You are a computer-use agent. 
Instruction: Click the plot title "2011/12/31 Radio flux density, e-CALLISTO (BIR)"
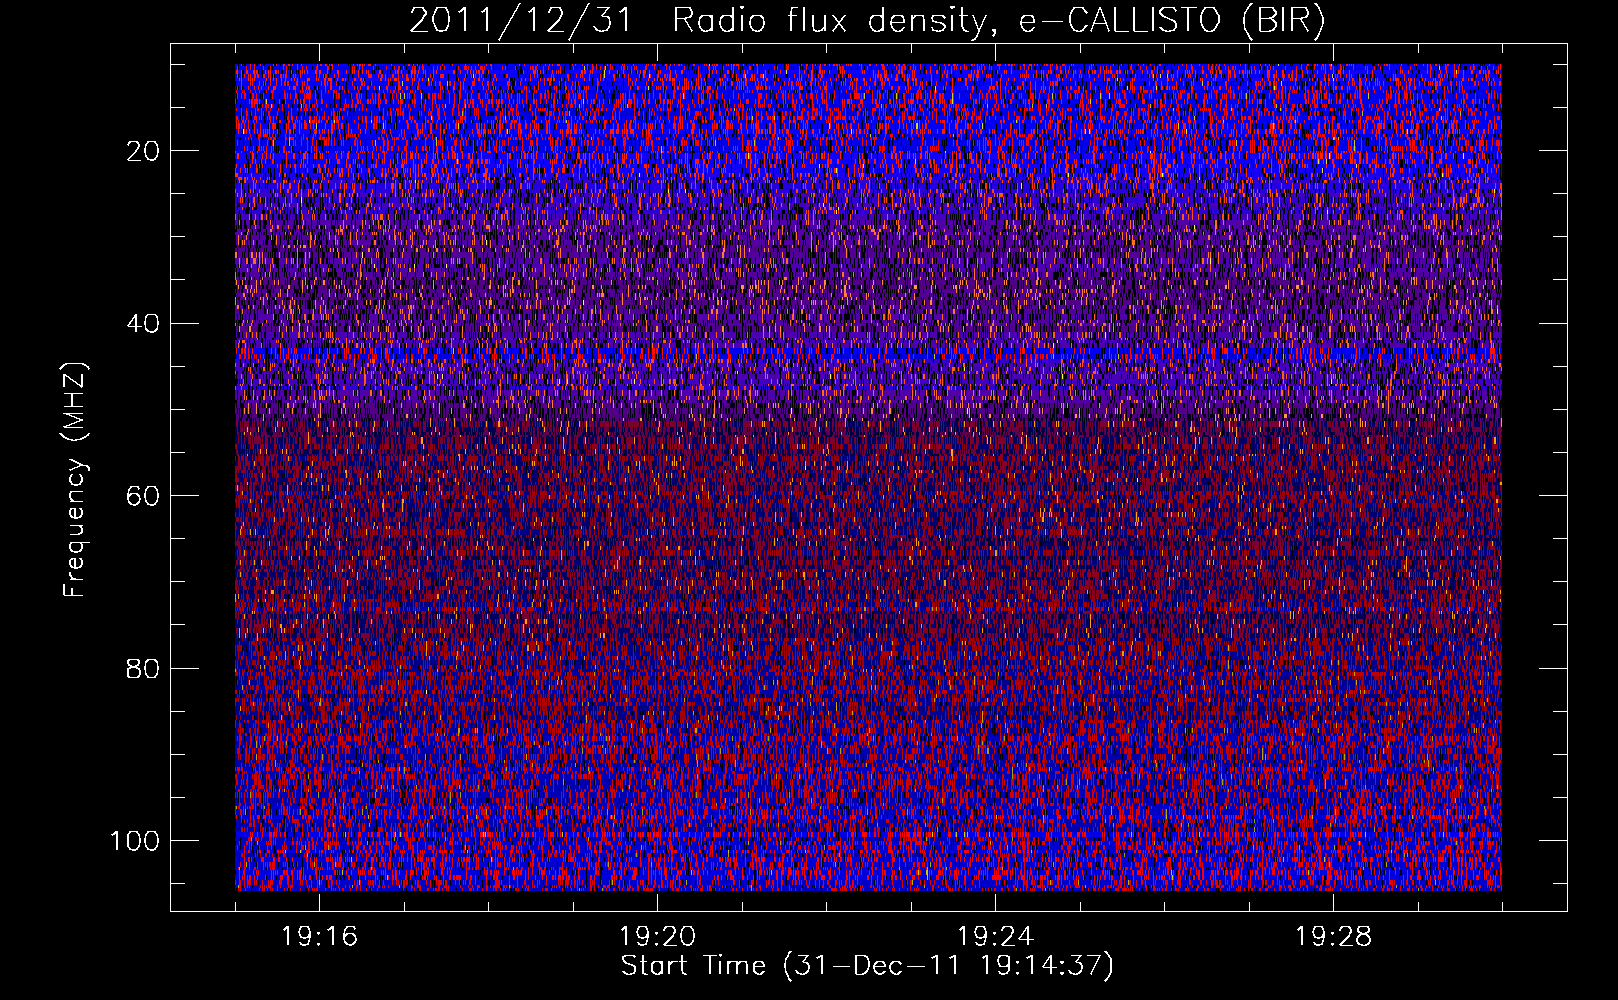coord(867,21)
